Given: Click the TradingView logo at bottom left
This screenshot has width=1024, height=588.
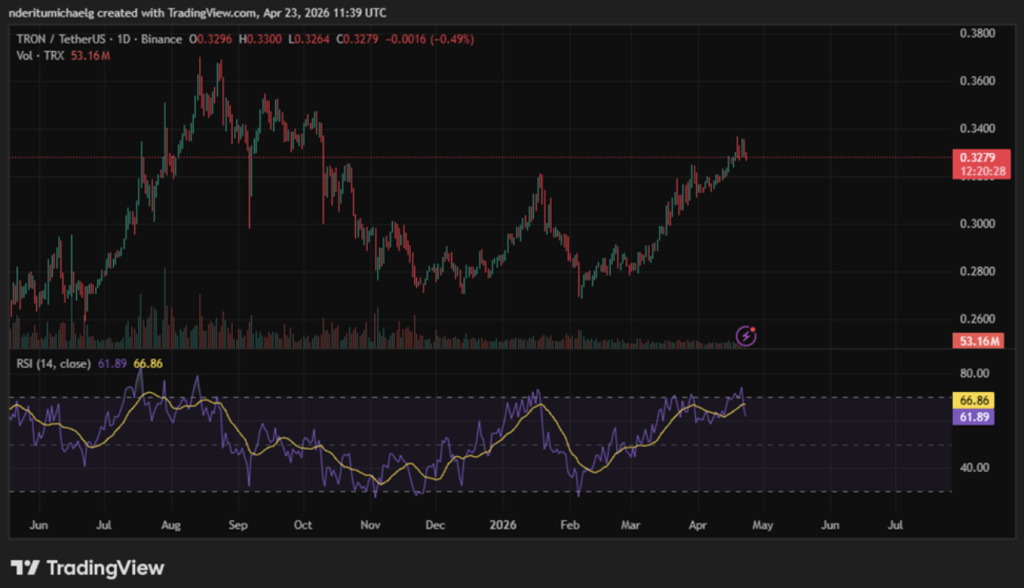Looking at the screenshot, I should 87,567.
